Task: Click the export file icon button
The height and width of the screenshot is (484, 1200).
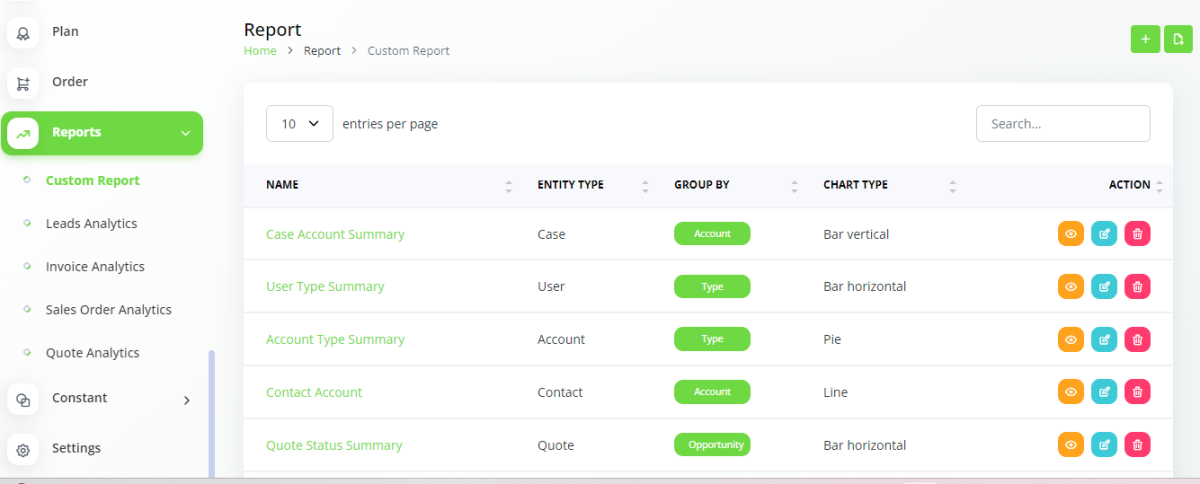Action: point(1178,39)
